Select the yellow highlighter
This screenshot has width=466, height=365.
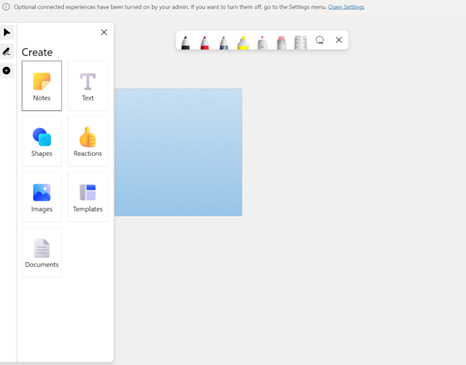click(x=243, y=43)
